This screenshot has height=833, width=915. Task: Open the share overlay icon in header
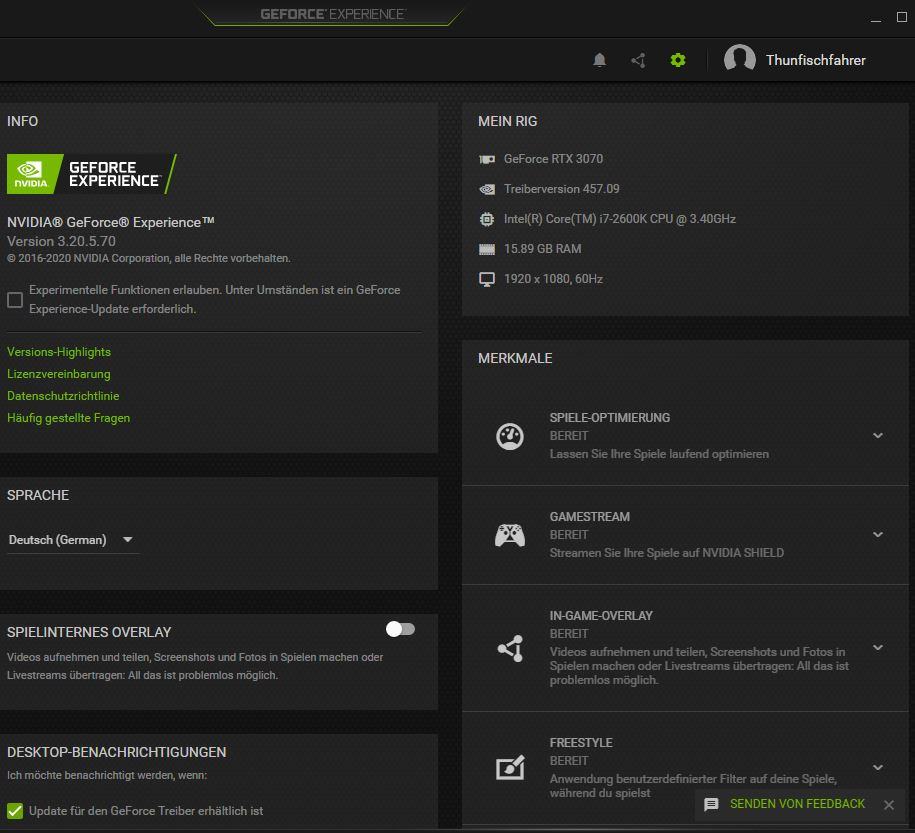[x=638, y=60]
